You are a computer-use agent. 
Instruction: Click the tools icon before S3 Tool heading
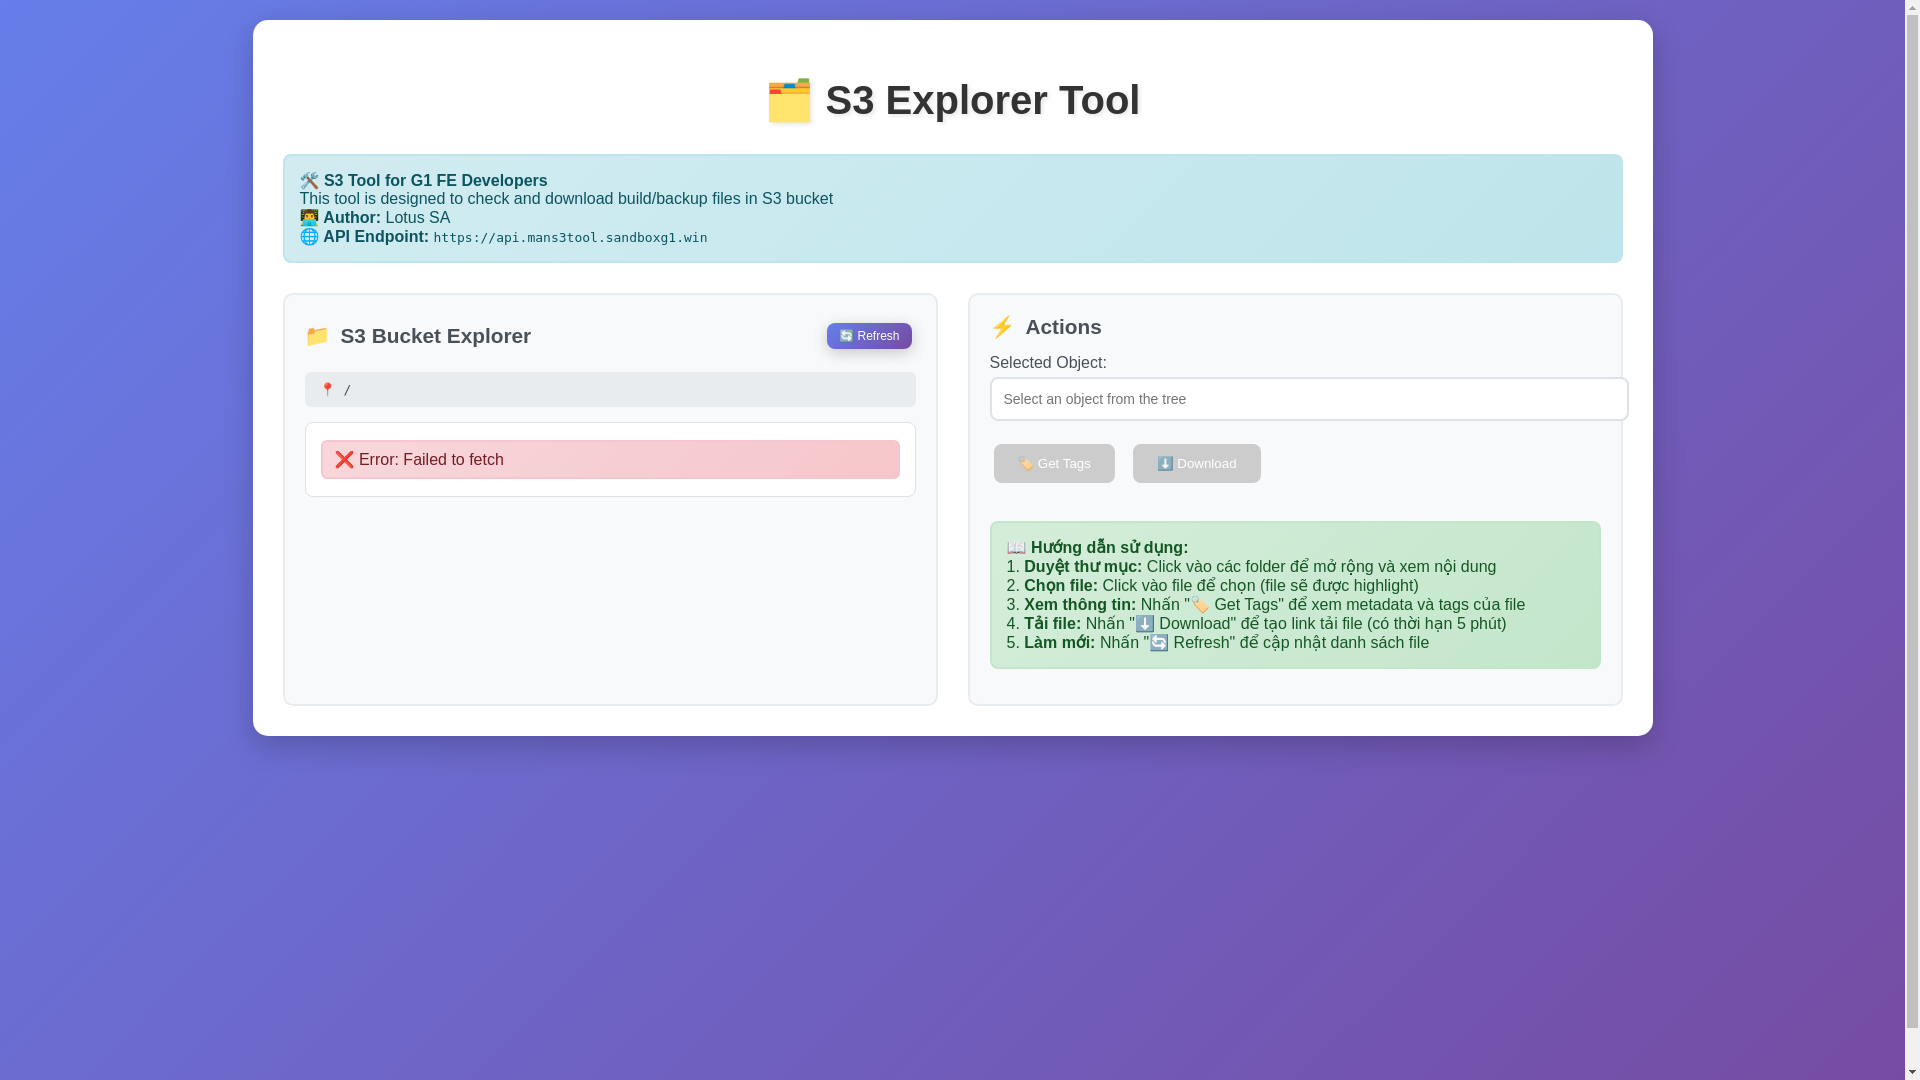click(x=309, y=181)
